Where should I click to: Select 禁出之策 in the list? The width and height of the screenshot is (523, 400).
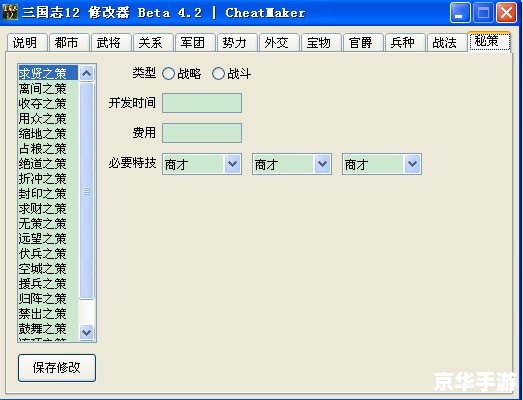tap(48, 314)
